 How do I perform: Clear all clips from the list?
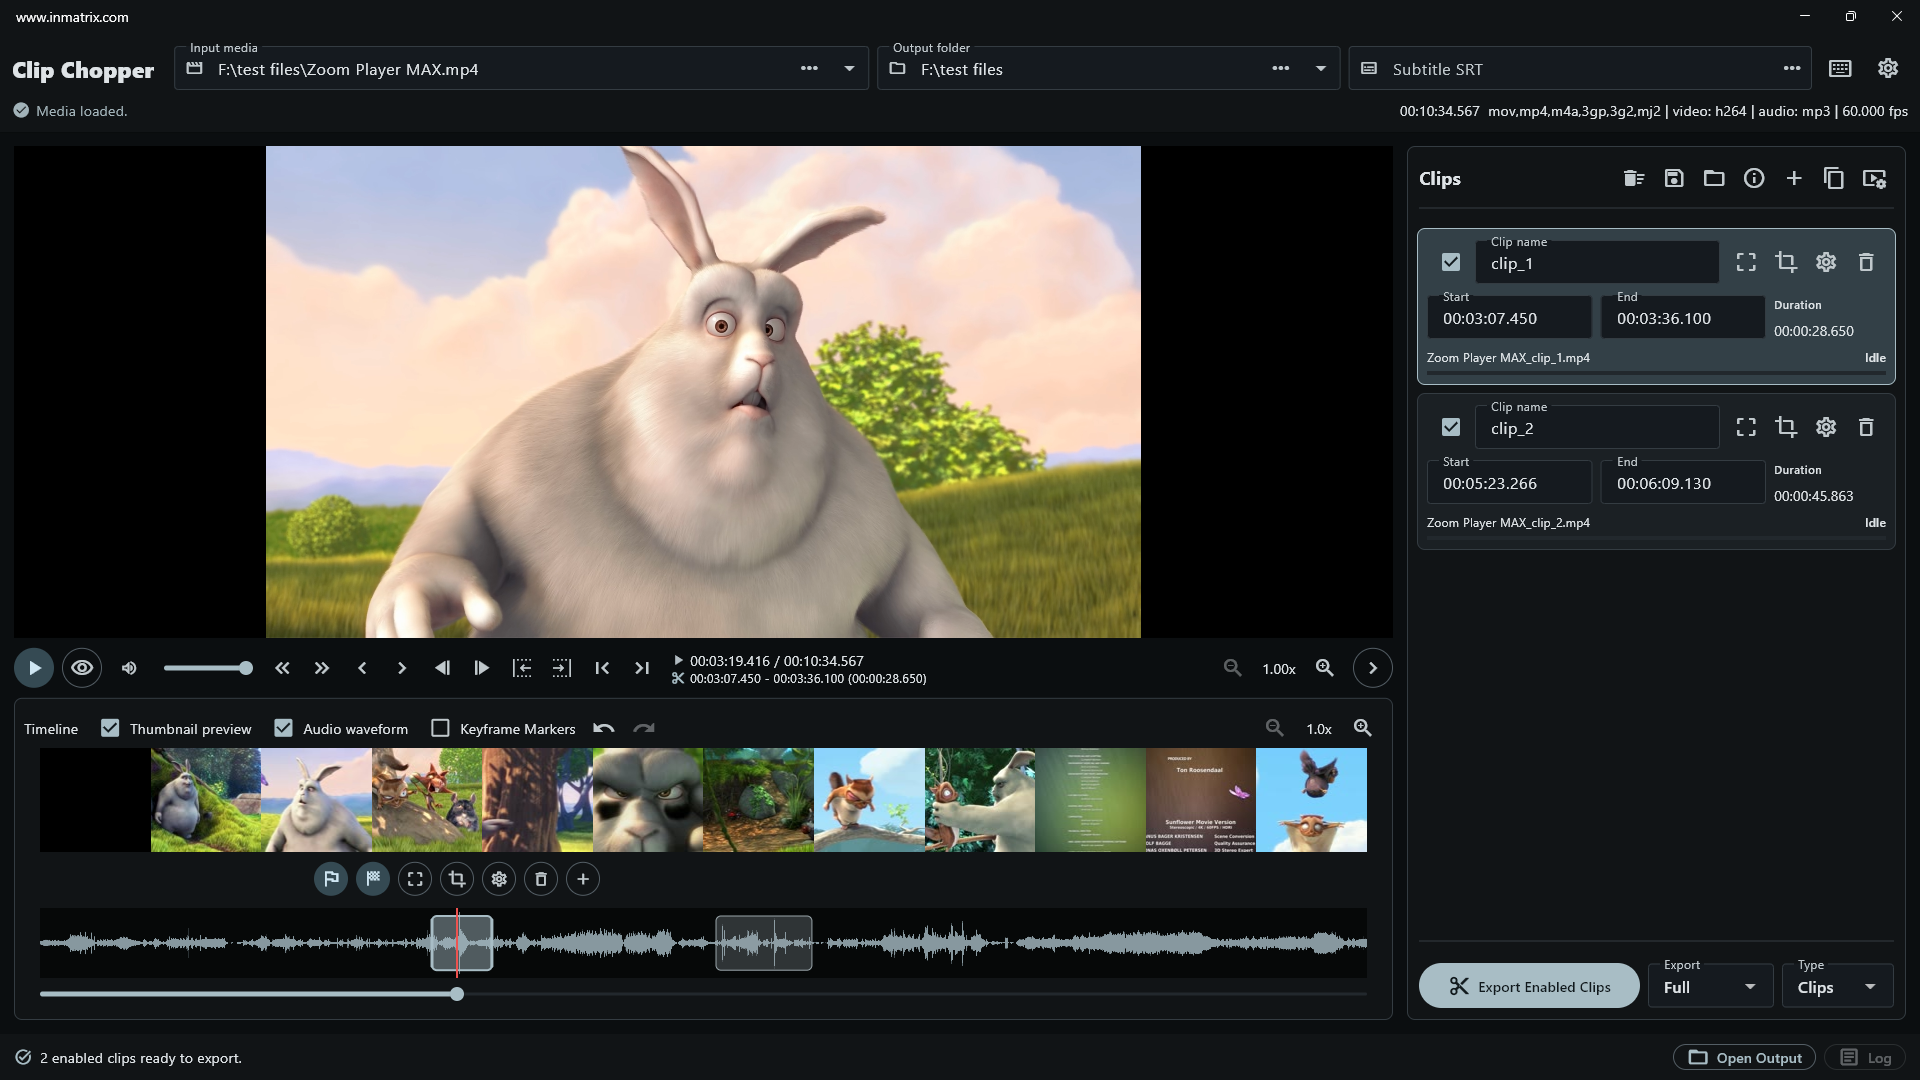pos(1634,178)
